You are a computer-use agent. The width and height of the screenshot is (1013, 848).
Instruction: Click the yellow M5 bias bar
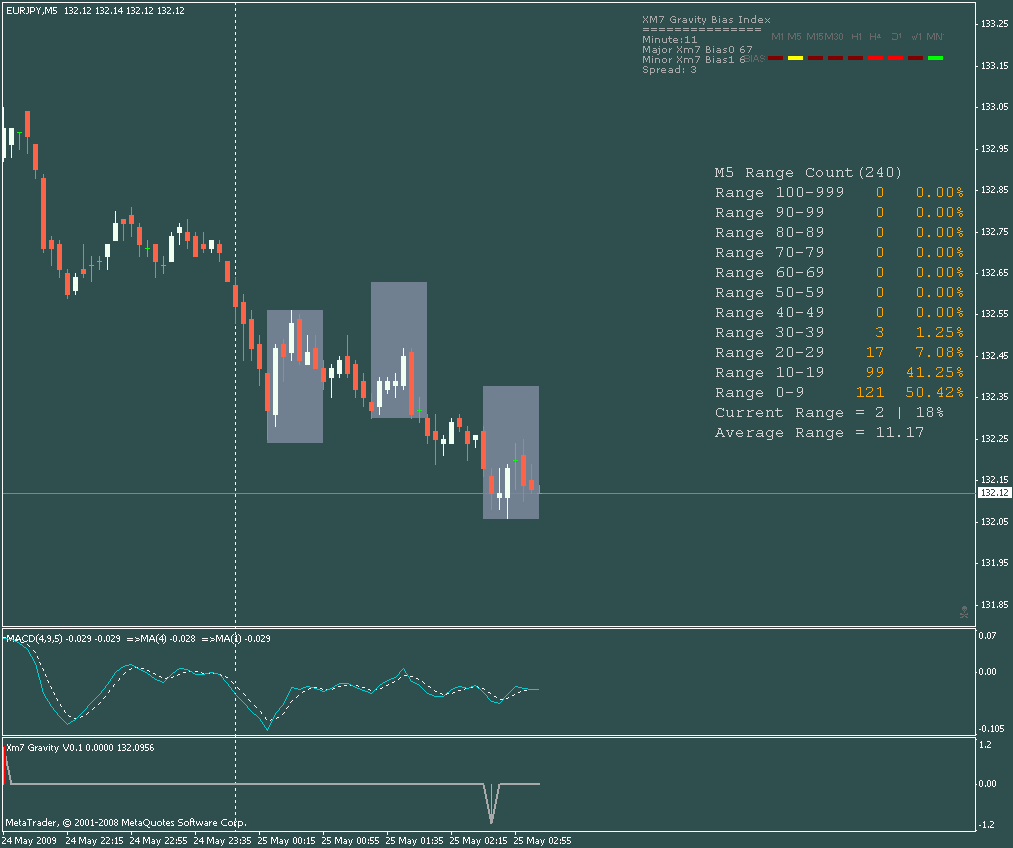pyautogui.click(x=795, y=58)
